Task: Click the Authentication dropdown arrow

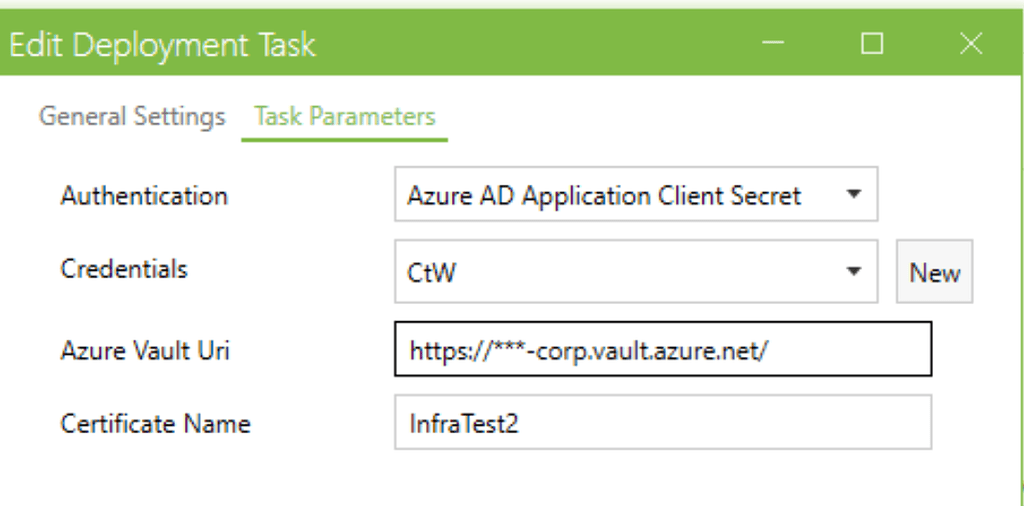Action: 853,194
